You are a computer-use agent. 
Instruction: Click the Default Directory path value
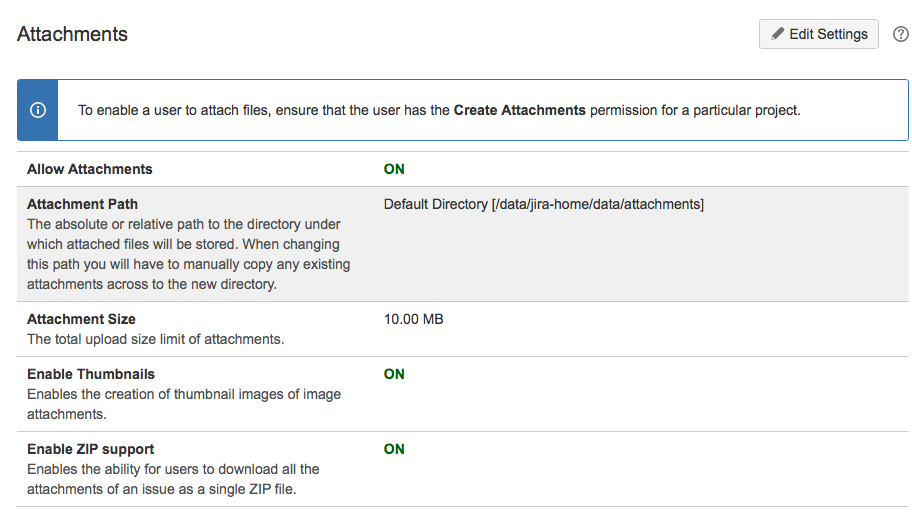544,204
